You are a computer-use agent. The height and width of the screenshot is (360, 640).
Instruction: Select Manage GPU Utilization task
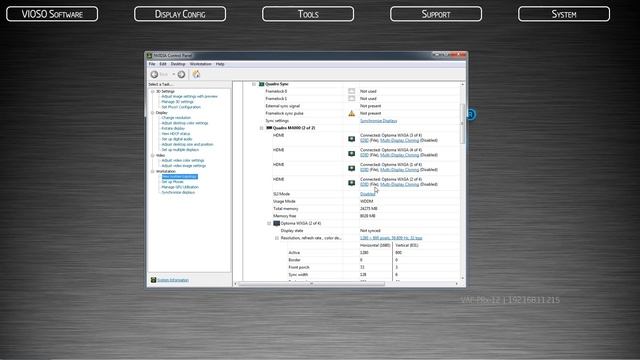pyautogui.click(x=180, y=187)
